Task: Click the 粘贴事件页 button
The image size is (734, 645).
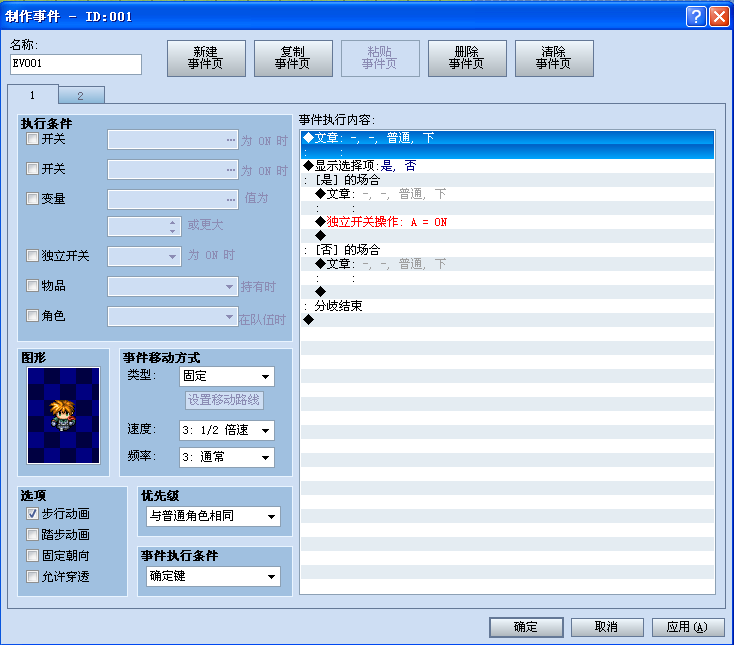Action: 380,58
